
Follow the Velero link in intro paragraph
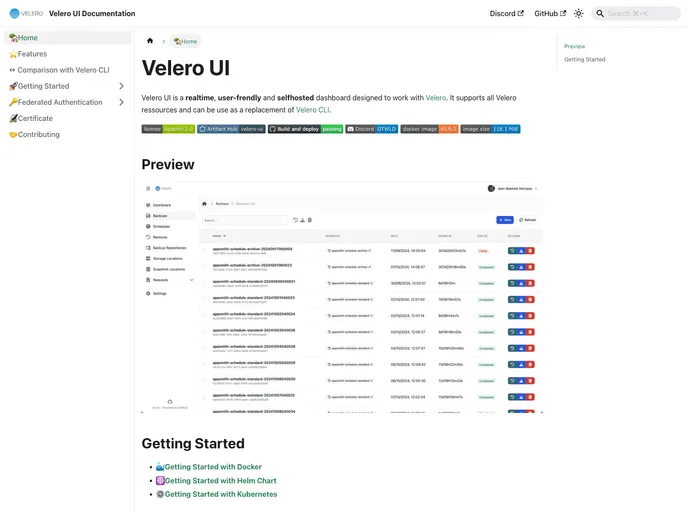pyautogui.click(x=435, y=98)
